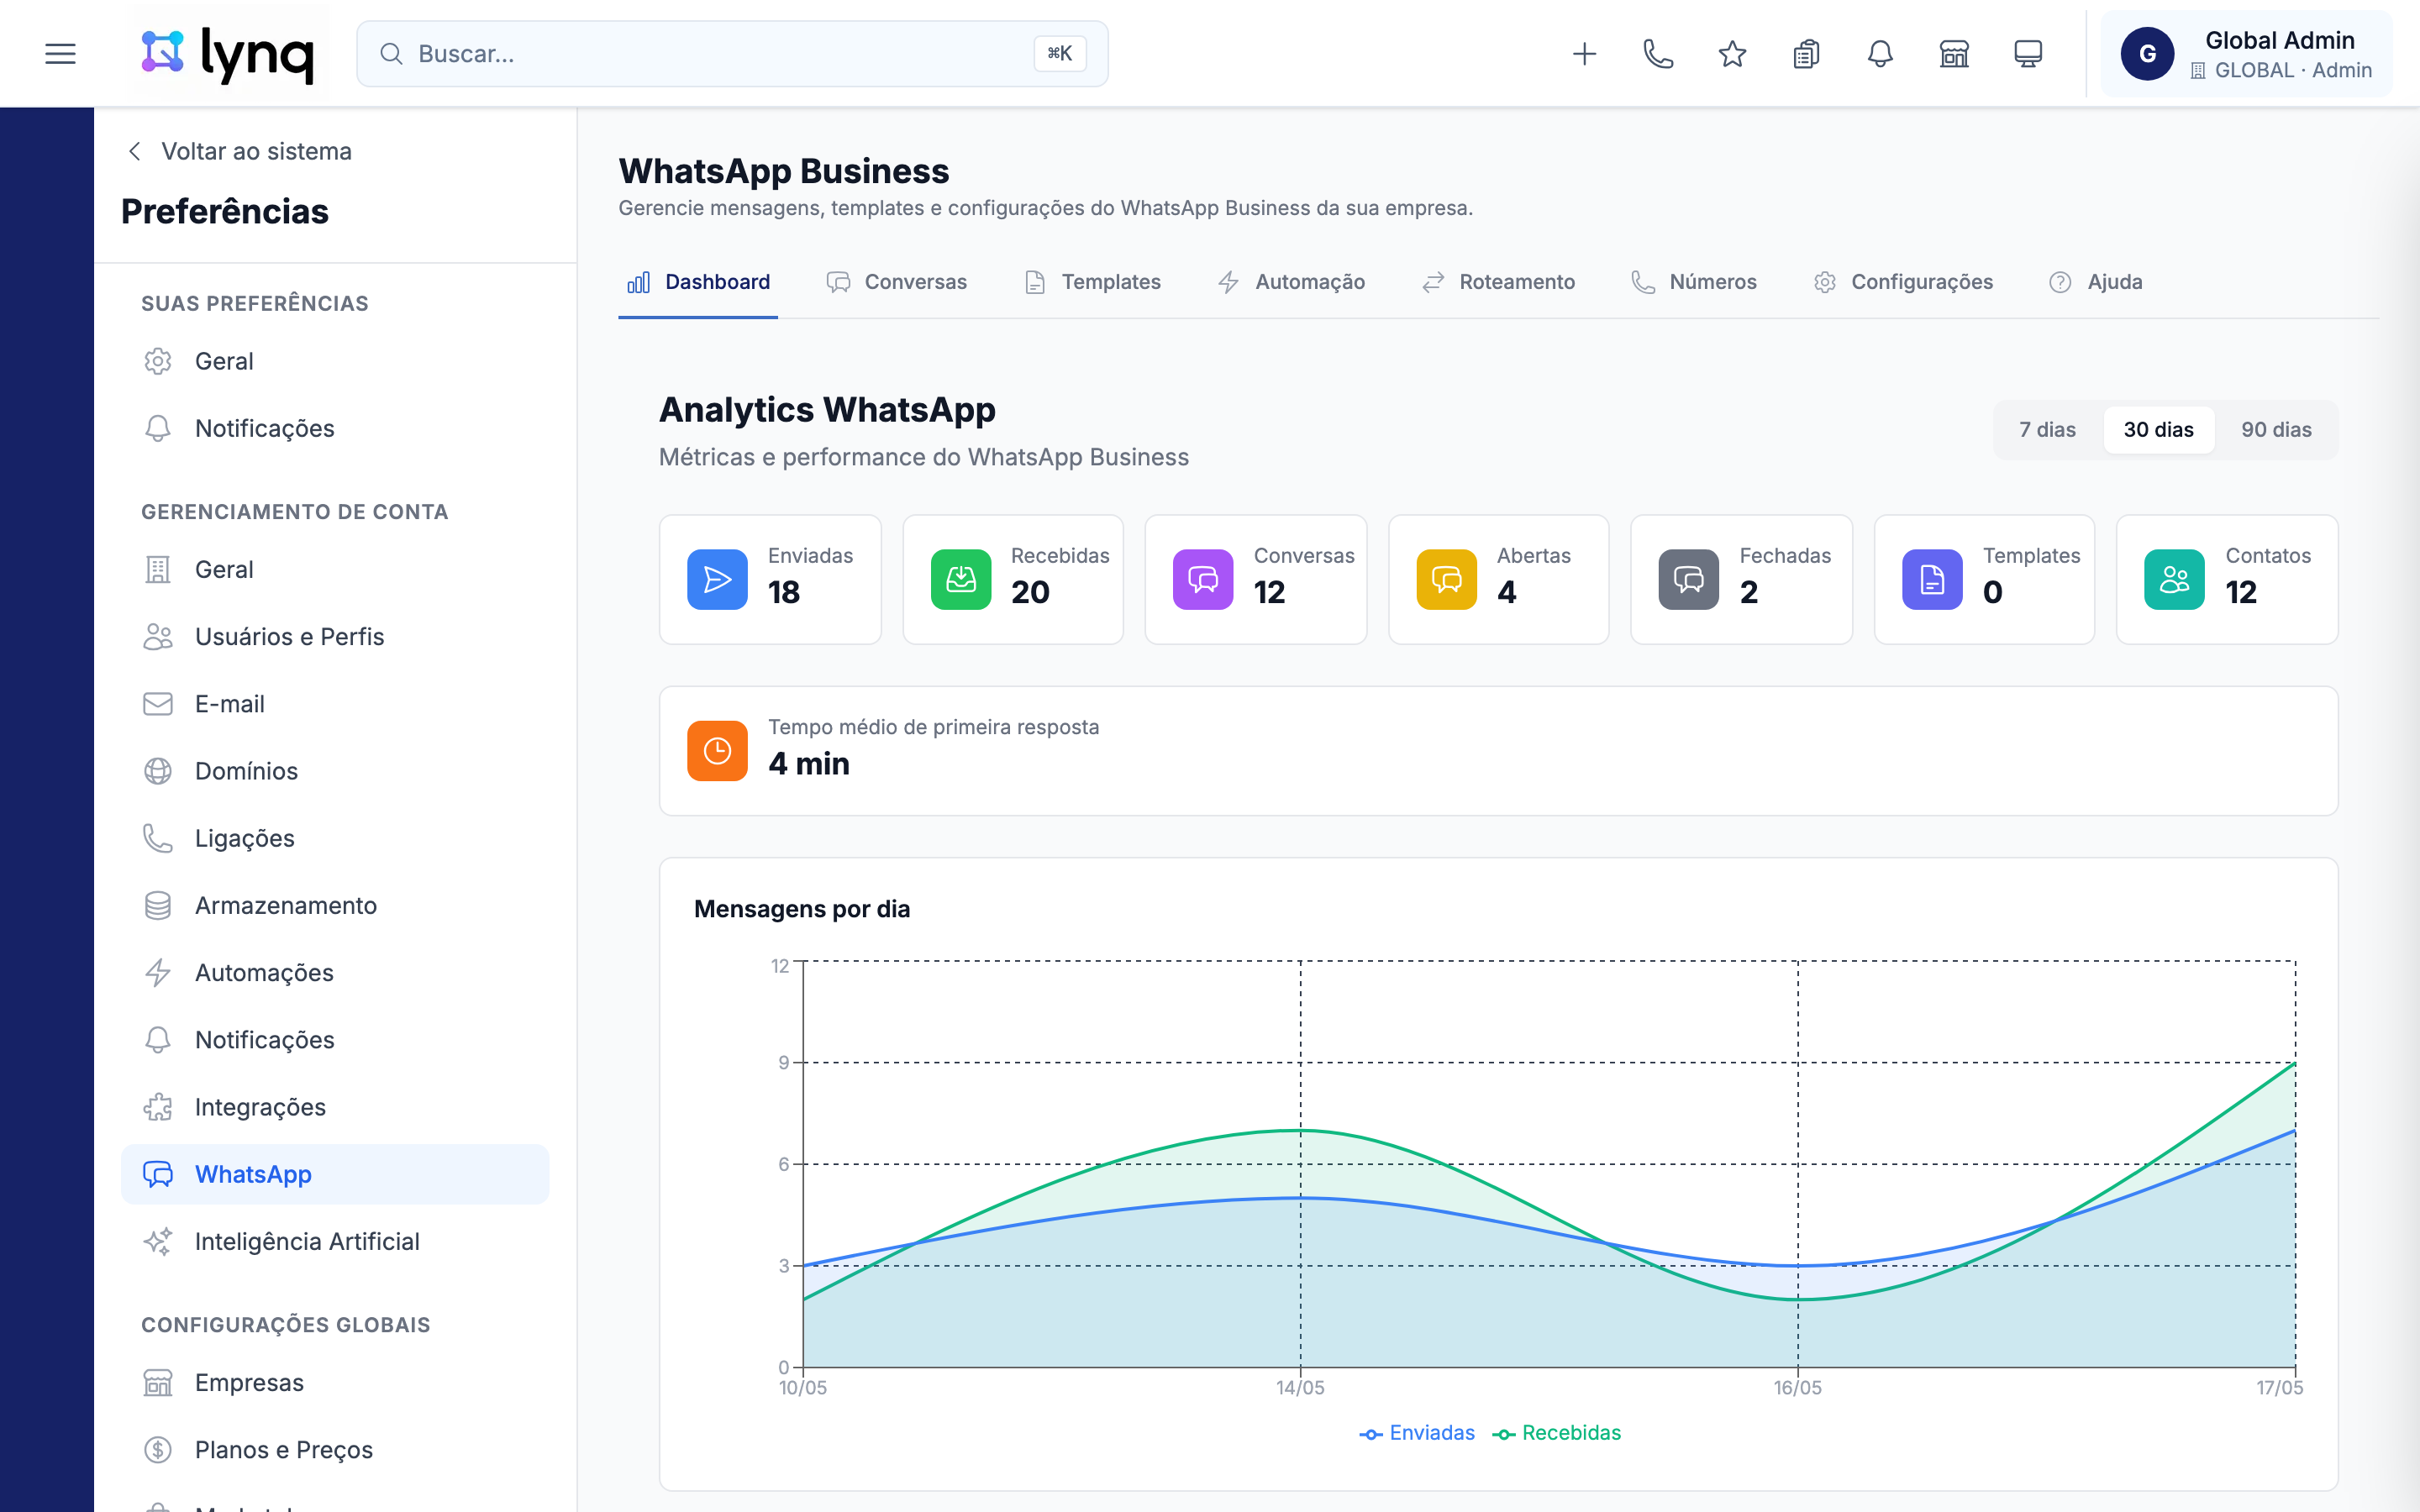The height and width of the screenshot is (1512, 2420).
Task: Click the Templates document card icon
Action: pos(1932,579)
